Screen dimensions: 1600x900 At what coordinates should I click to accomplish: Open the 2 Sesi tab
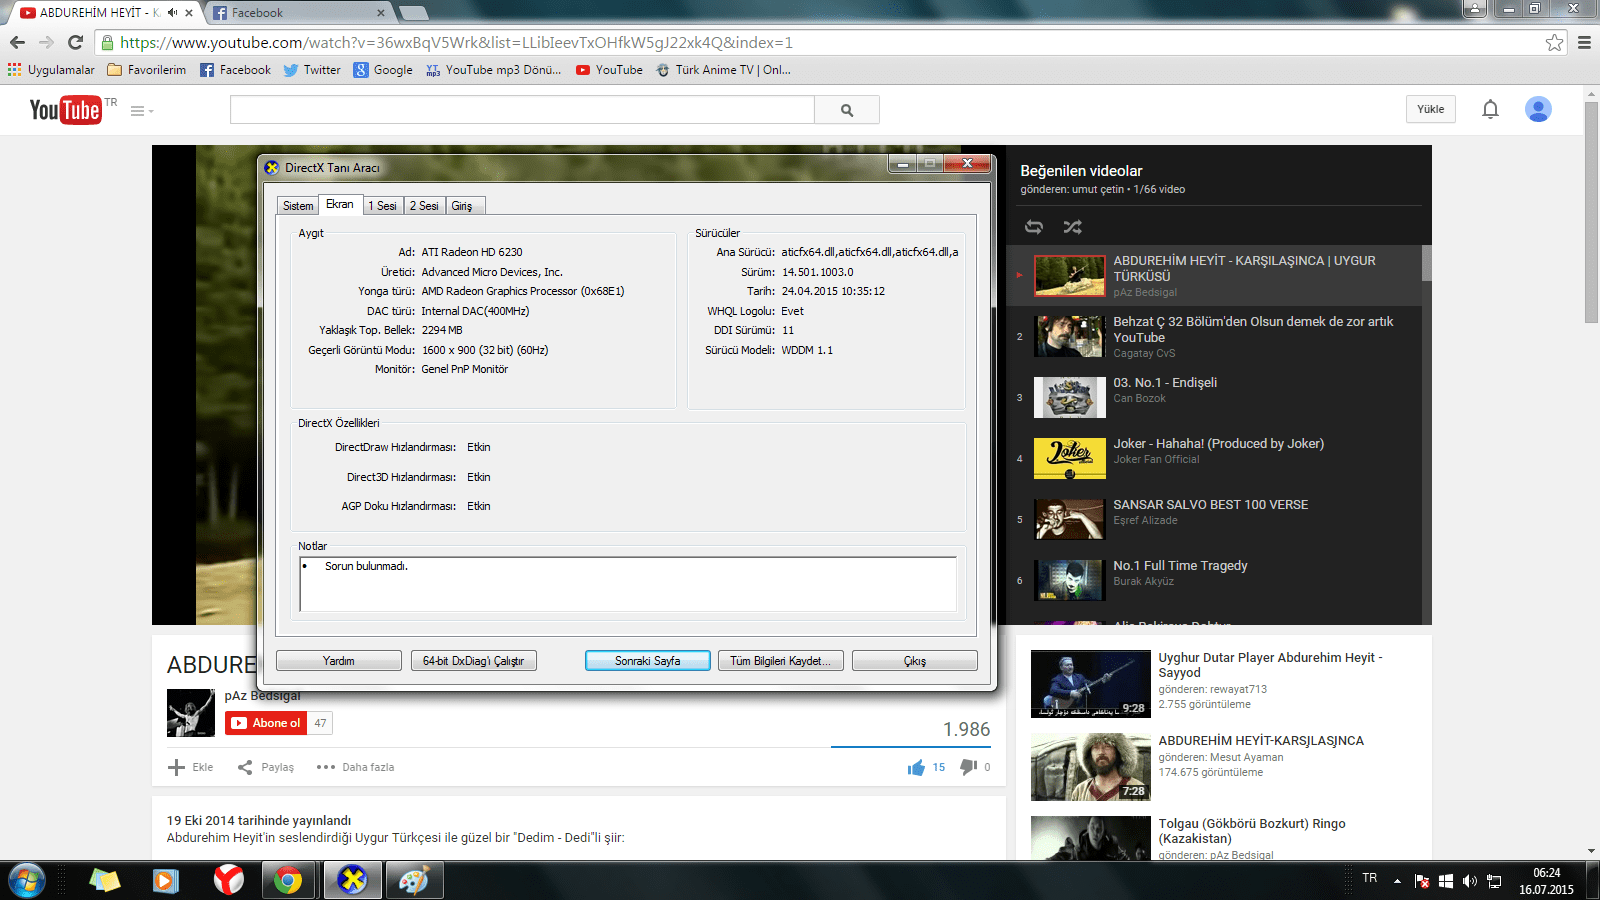coord(424,205)
